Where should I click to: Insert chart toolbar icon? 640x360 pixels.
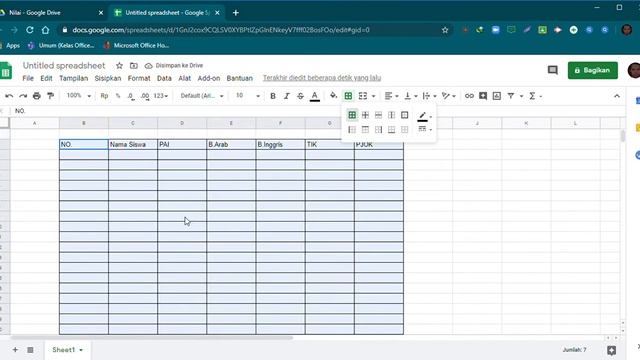click(497, 96)
